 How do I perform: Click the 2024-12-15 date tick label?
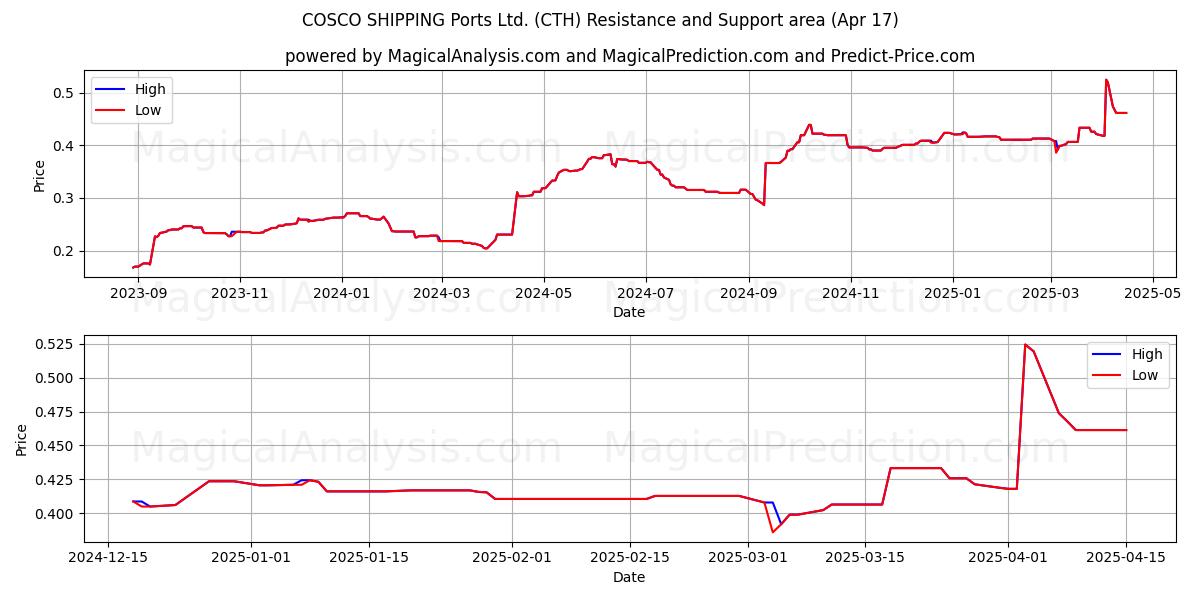tap(108, 559)
